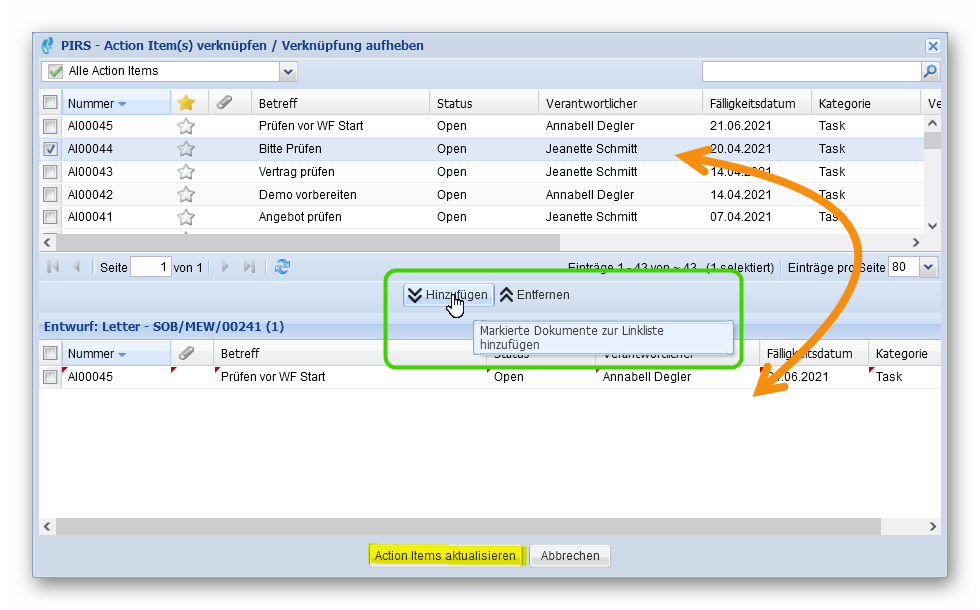980x610 pixels.
Task: Uncheck the AI00044 row checkbox
Action: click(x=50, y=149)
